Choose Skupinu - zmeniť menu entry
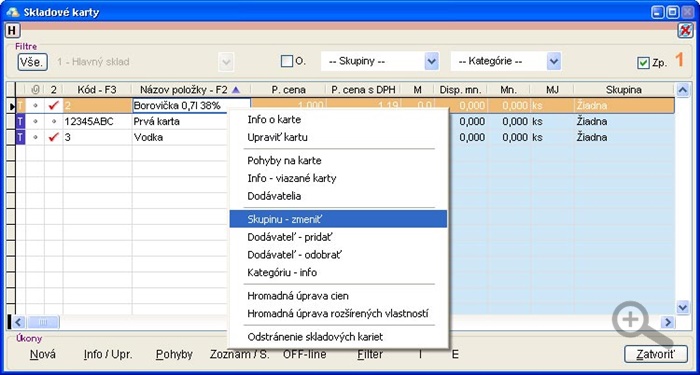This screenshot has width=700, height=375. [338, 219]
